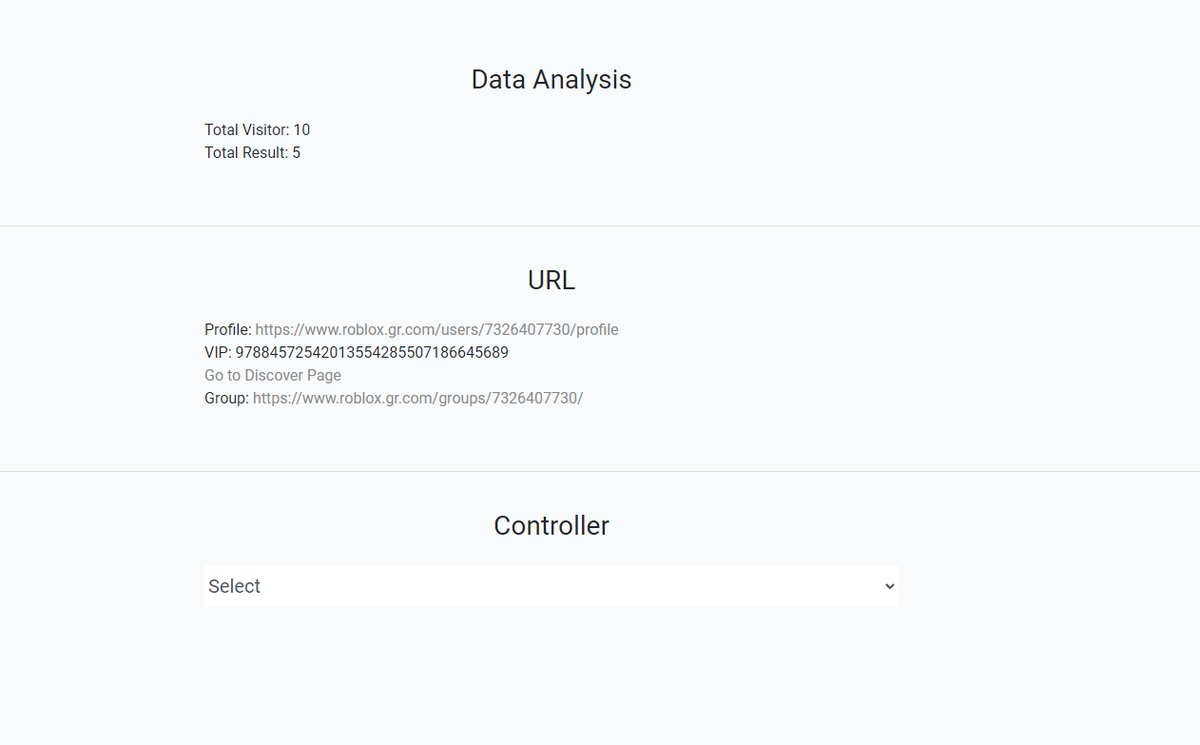Click the chevron arrow of the Controller dropdown
The width and height of the screenshot is (1200, 745).
click(x=889, y=586)
